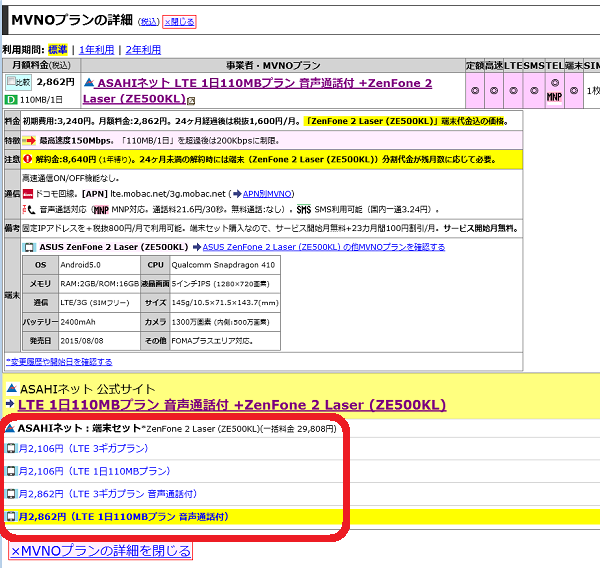600x568 pixels.
Task: Open ASUS ZenFone 2 Laser 他MVNOプランを確認する link
Action: [324, 247]
